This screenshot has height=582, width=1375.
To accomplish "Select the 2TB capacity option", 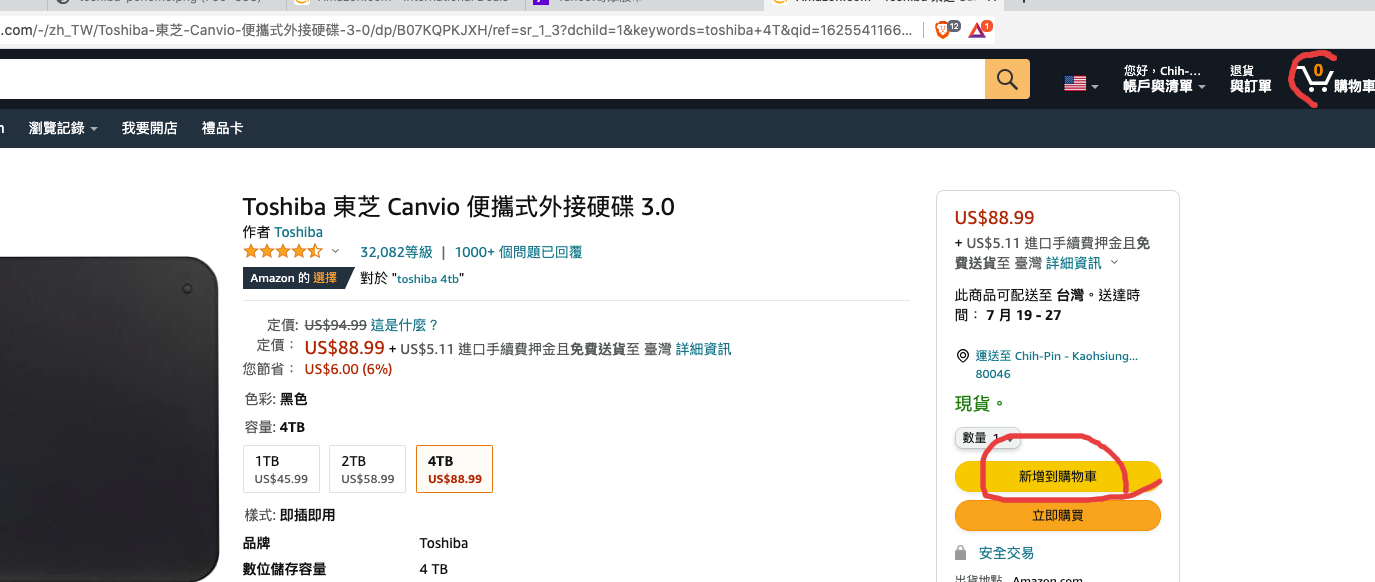I will [367, 469].
